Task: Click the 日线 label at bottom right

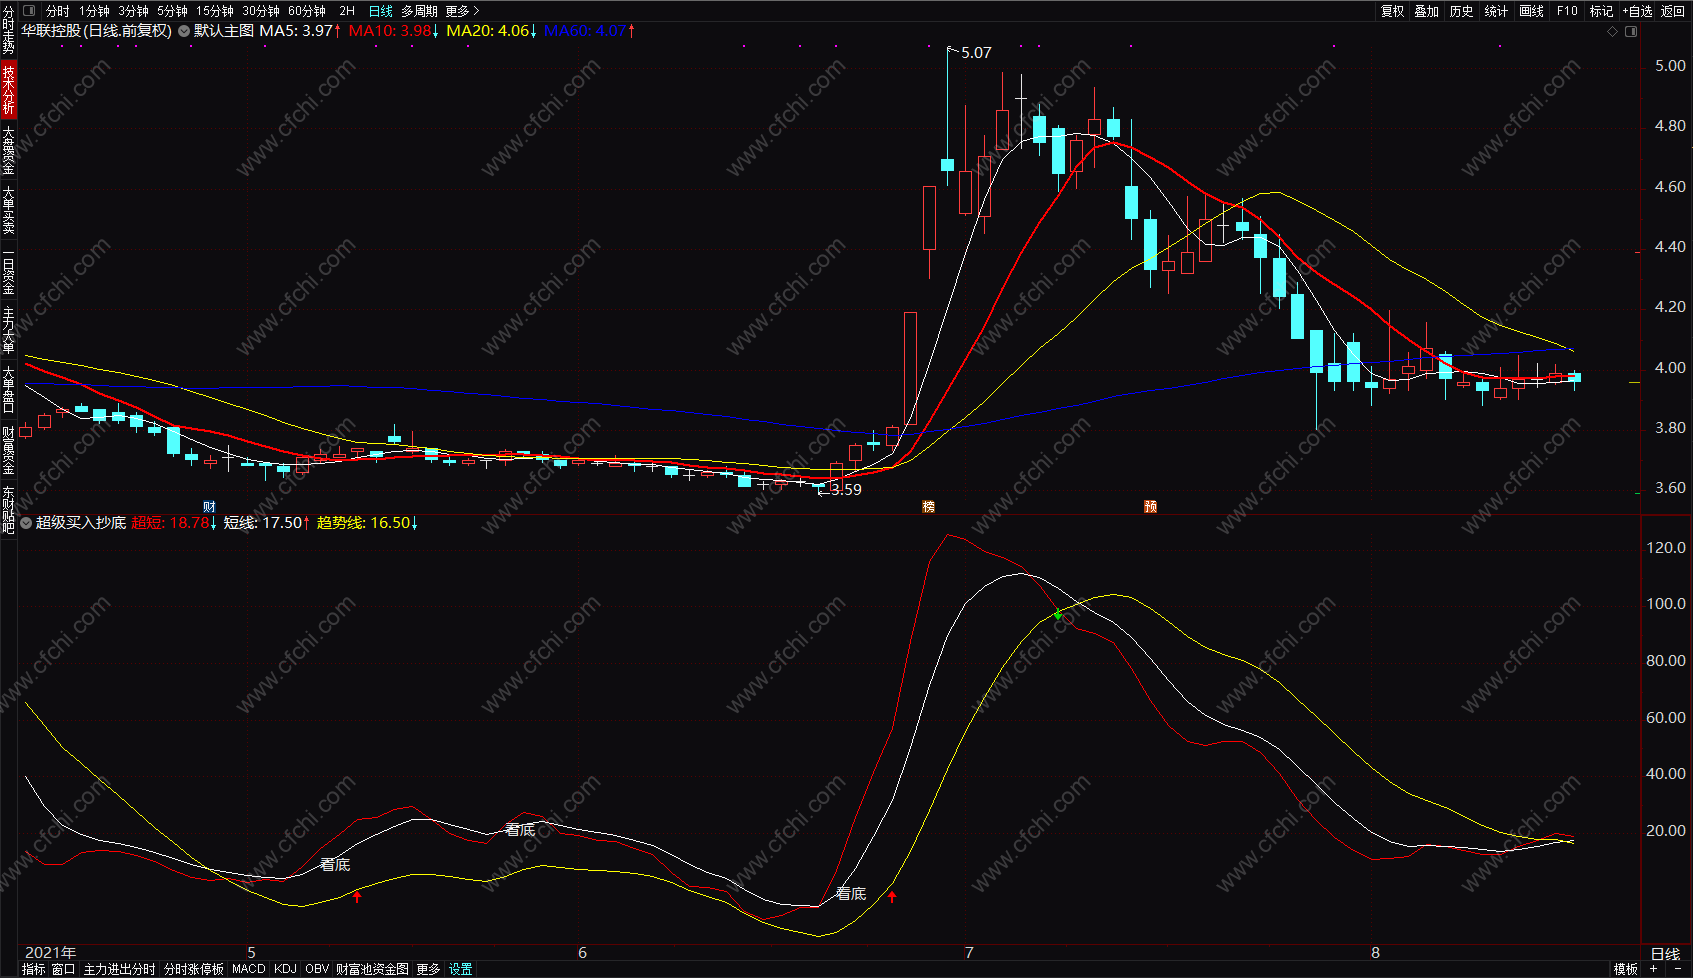Action: tap(1665, 953)
